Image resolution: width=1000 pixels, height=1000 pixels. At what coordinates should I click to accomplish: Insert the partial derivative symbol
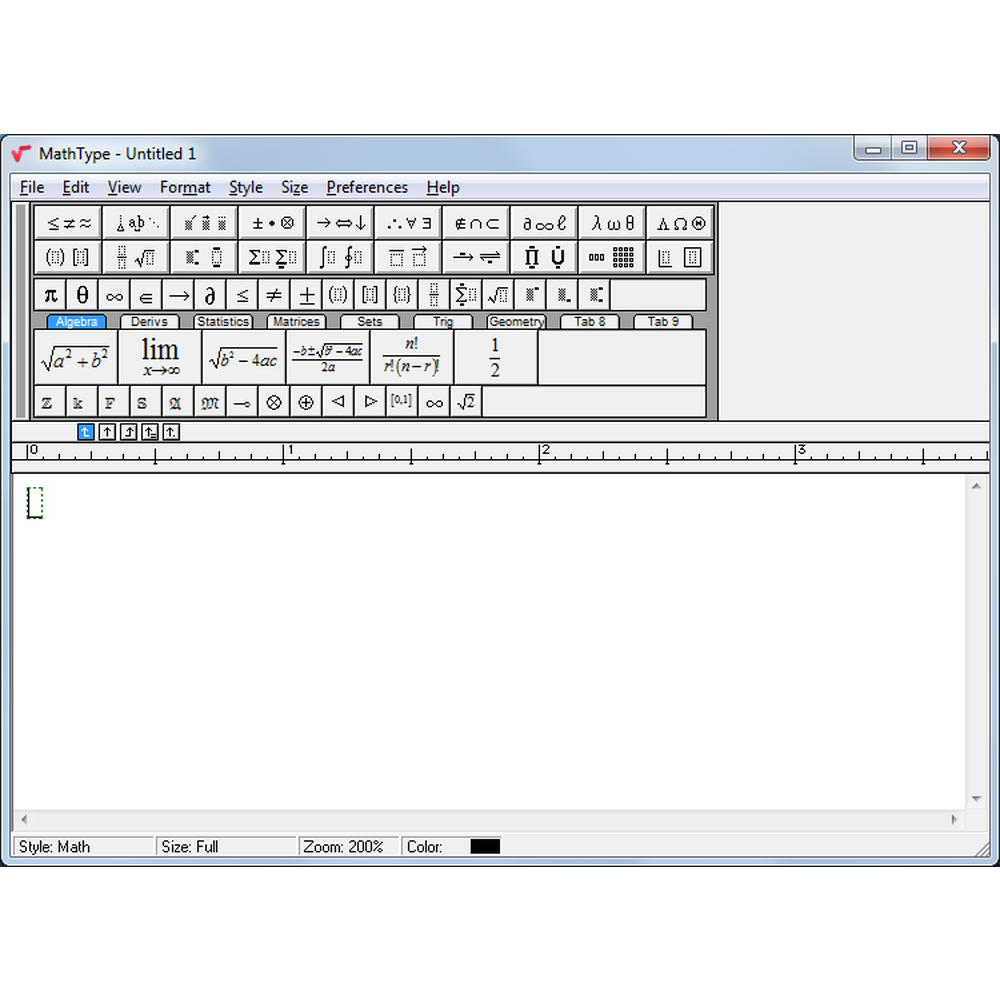coord(210,295)
